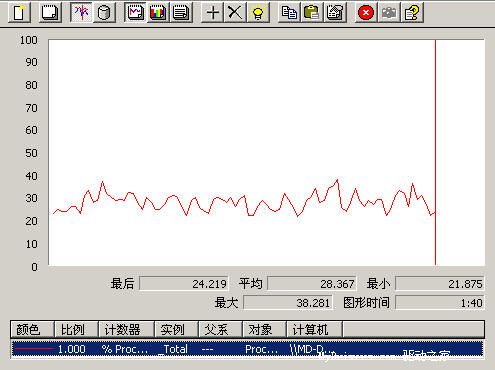The image size is (495, 370).
Task: Click the Clear Display toolbar icon
Action: pyautogui.click(x=50, y=13)
